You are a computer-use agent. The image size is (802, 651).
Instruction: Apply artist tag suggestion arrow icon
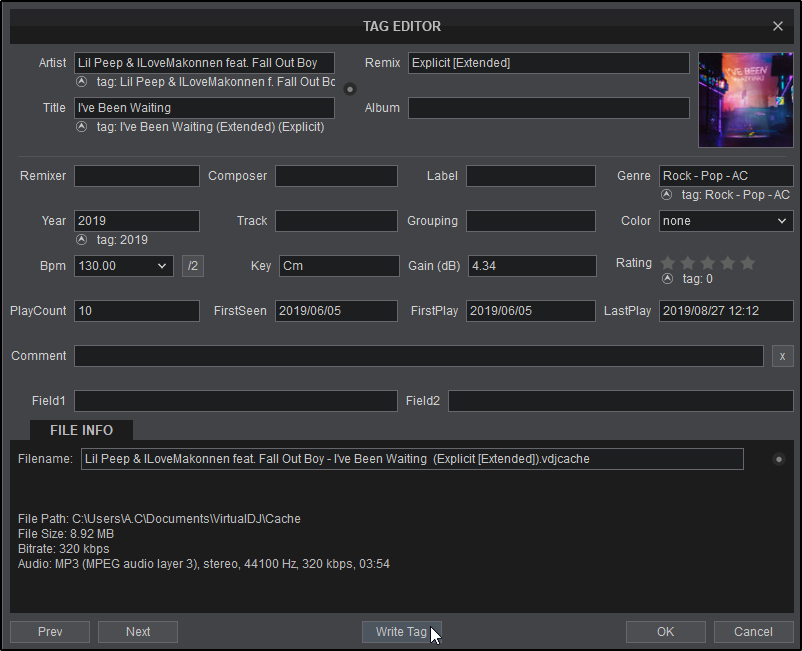coord(81,82)
